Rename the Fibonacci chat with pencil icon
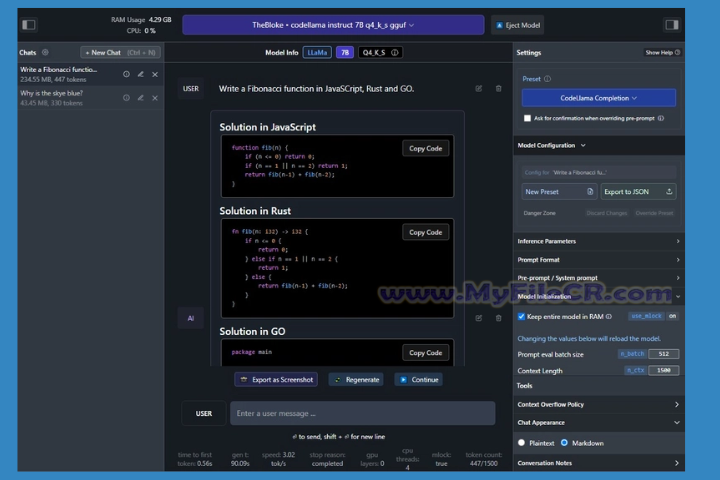This screenshot has height=480, width=720. click(x=141, y=74)
